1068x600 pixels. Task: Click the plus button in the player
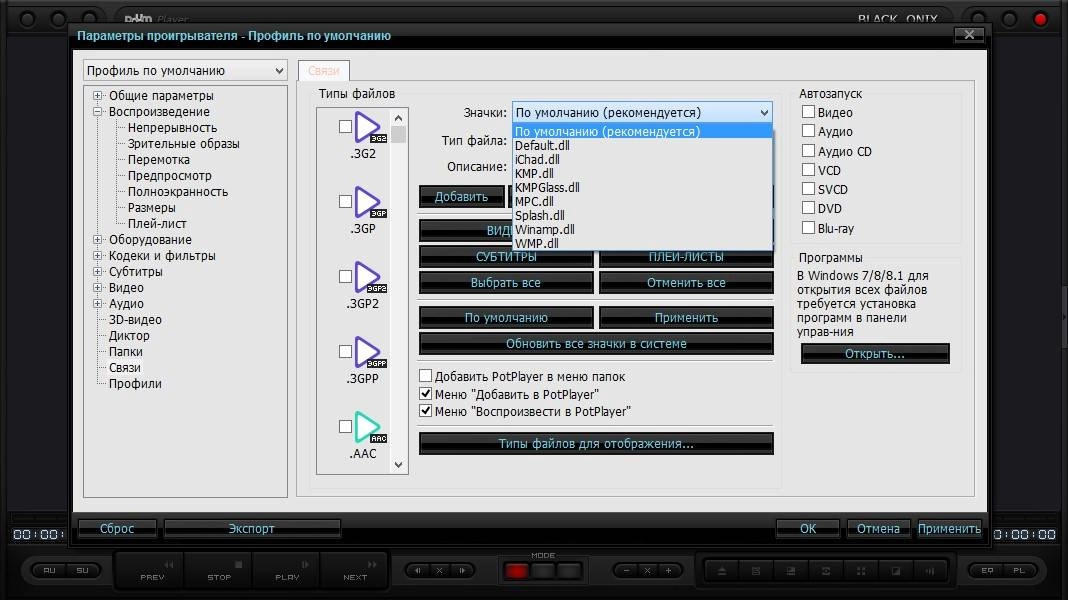(669, 571)
